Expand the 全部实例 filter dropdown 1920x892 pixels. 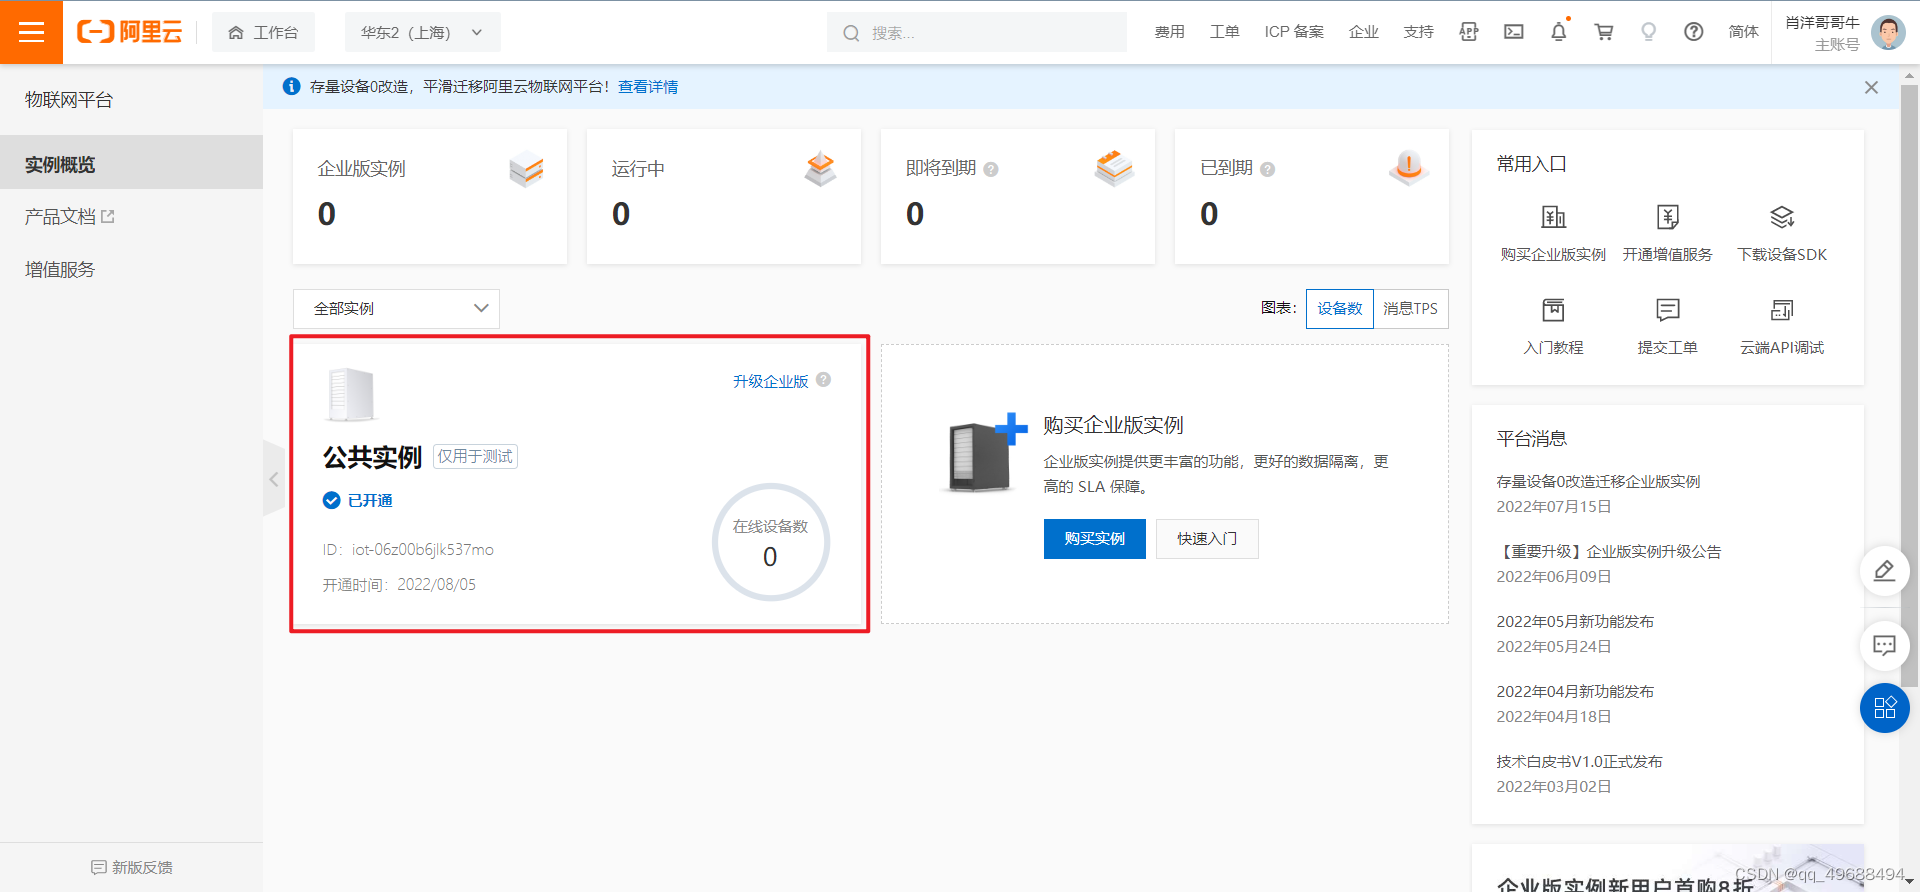(x=396, y=308)
